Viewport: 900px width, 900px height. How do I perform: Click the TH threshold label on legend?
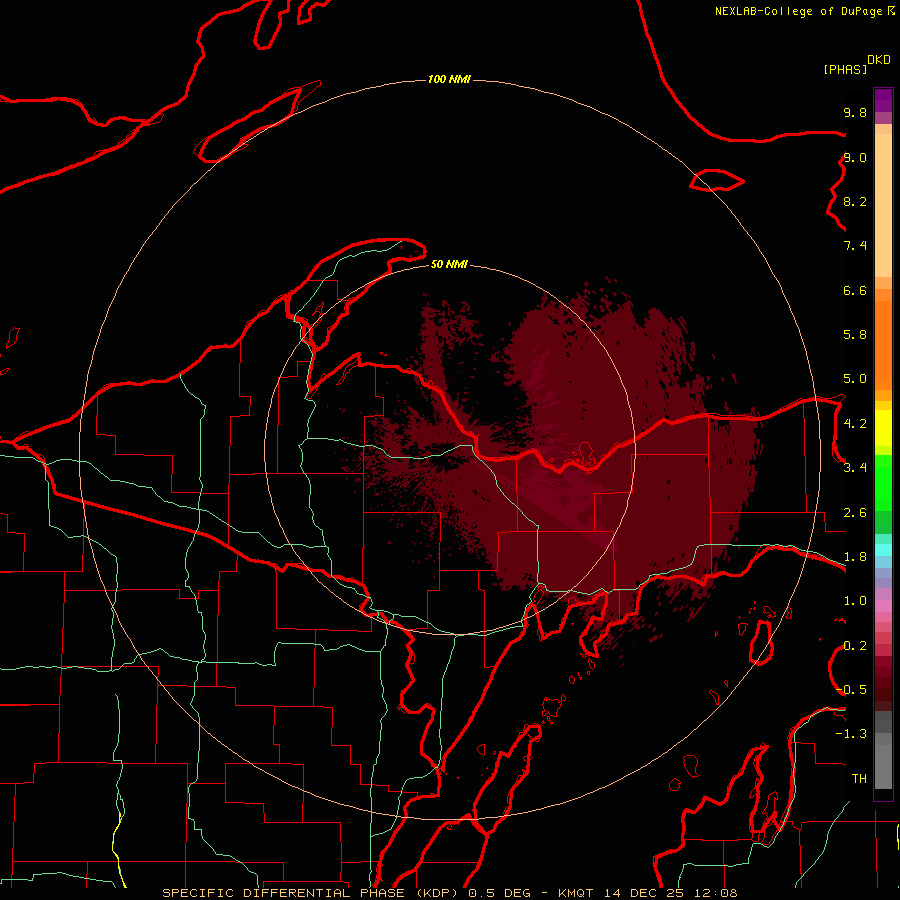tap(859, 779)
